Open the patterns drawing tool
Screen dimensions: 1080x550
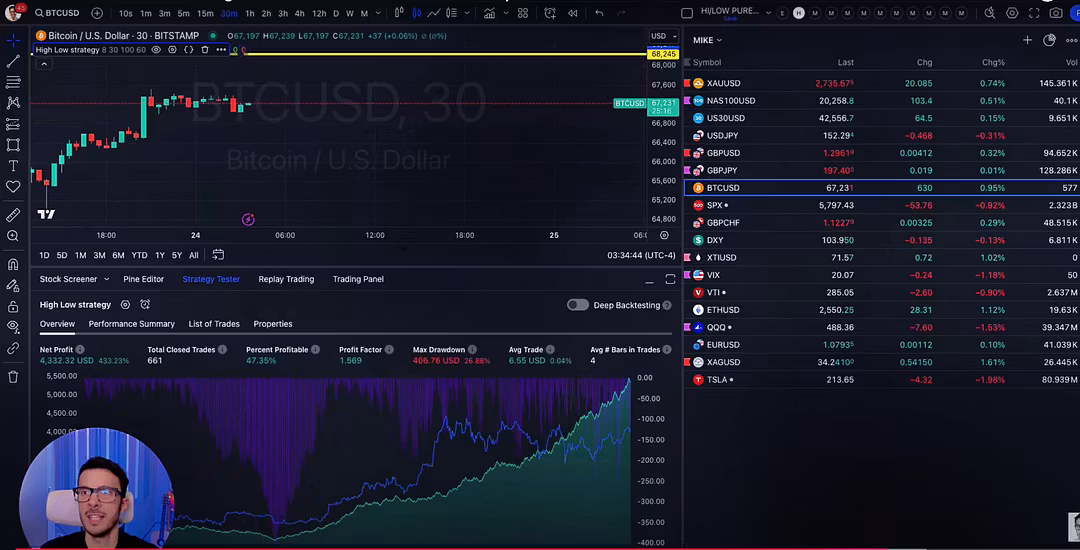tap(13, 103)
